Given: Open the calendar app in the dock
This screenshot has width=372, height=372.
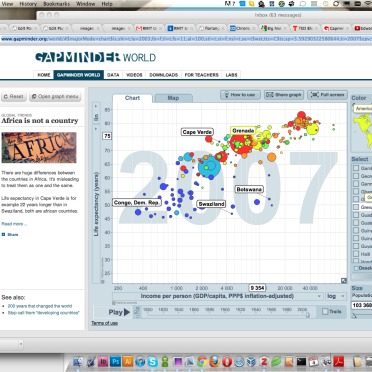Looking at the screenshot, I should click(x=313, y=362).
